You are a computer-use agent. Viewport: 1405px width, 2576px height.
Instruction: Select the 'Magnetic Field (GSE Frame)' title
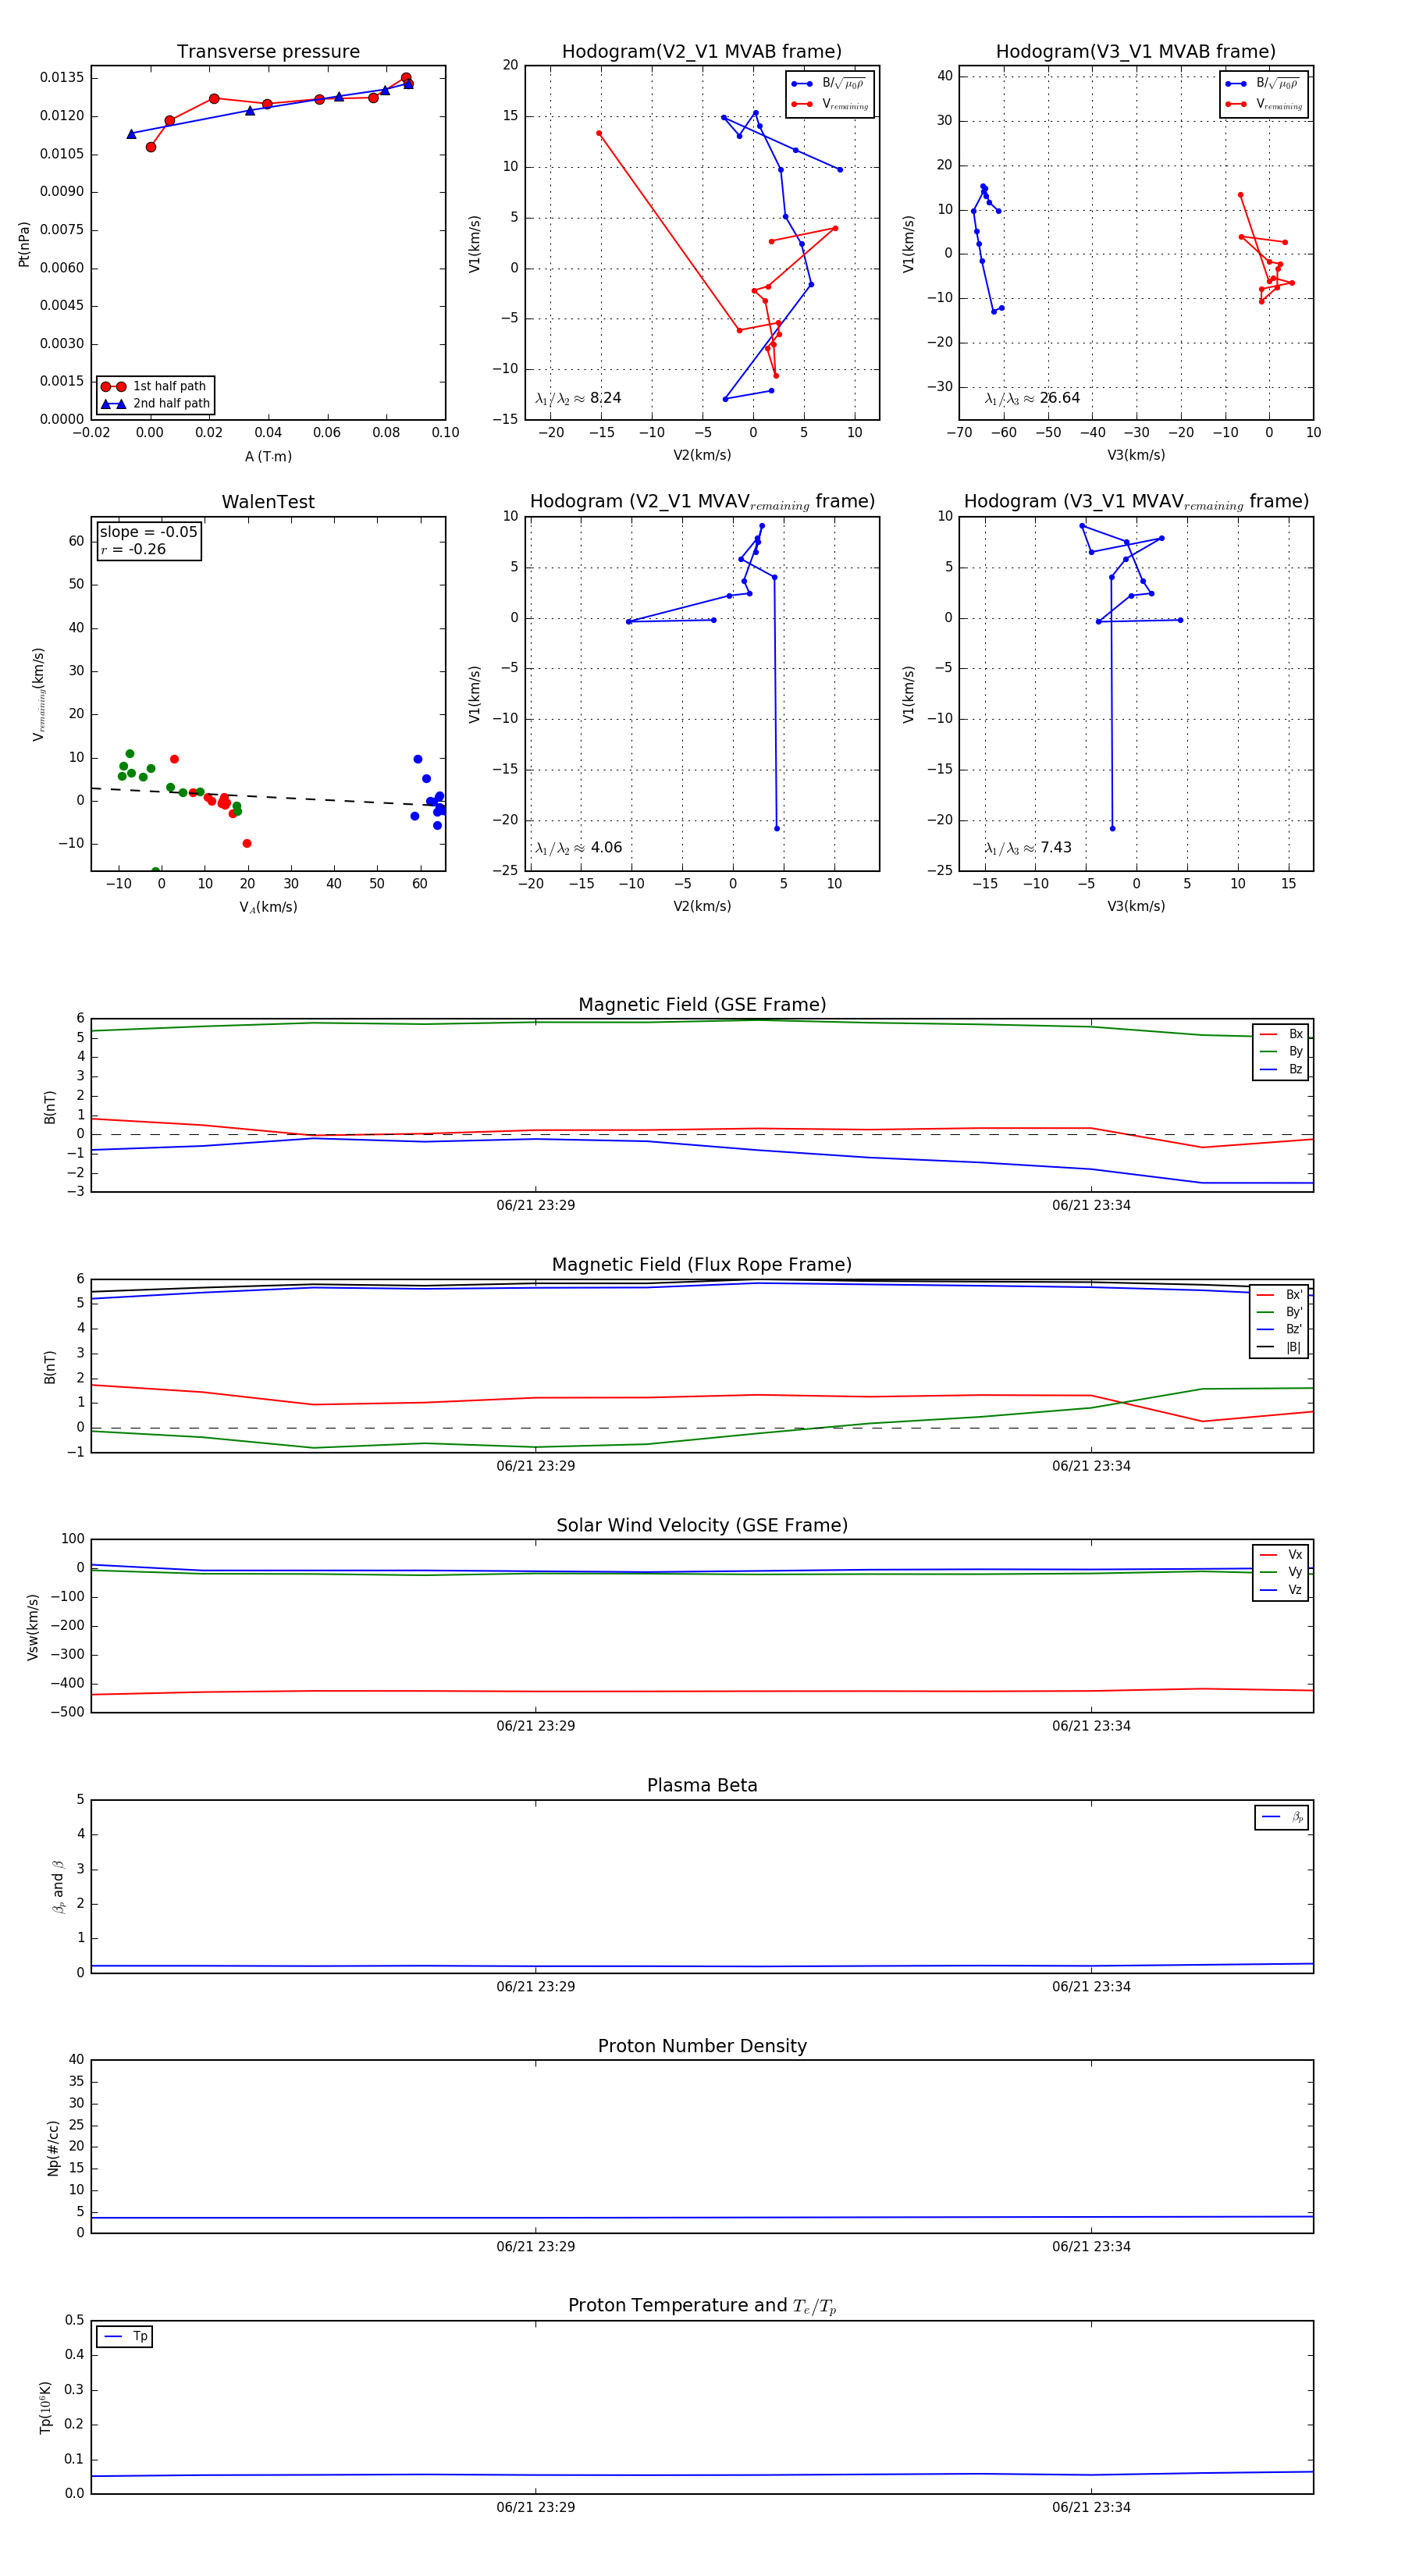pyautogui.click(x=702, y=1005)
